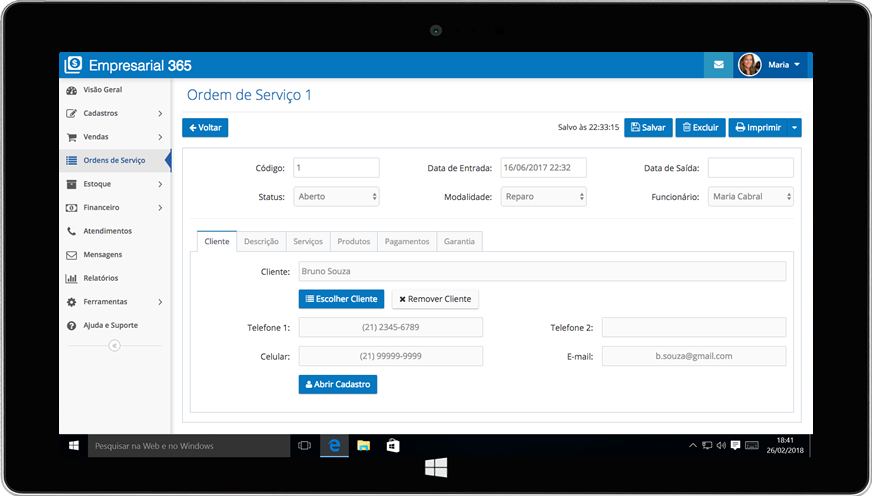Select Ordens de Serviço menu item
872x496 pixels.
(x=115, y=160)
